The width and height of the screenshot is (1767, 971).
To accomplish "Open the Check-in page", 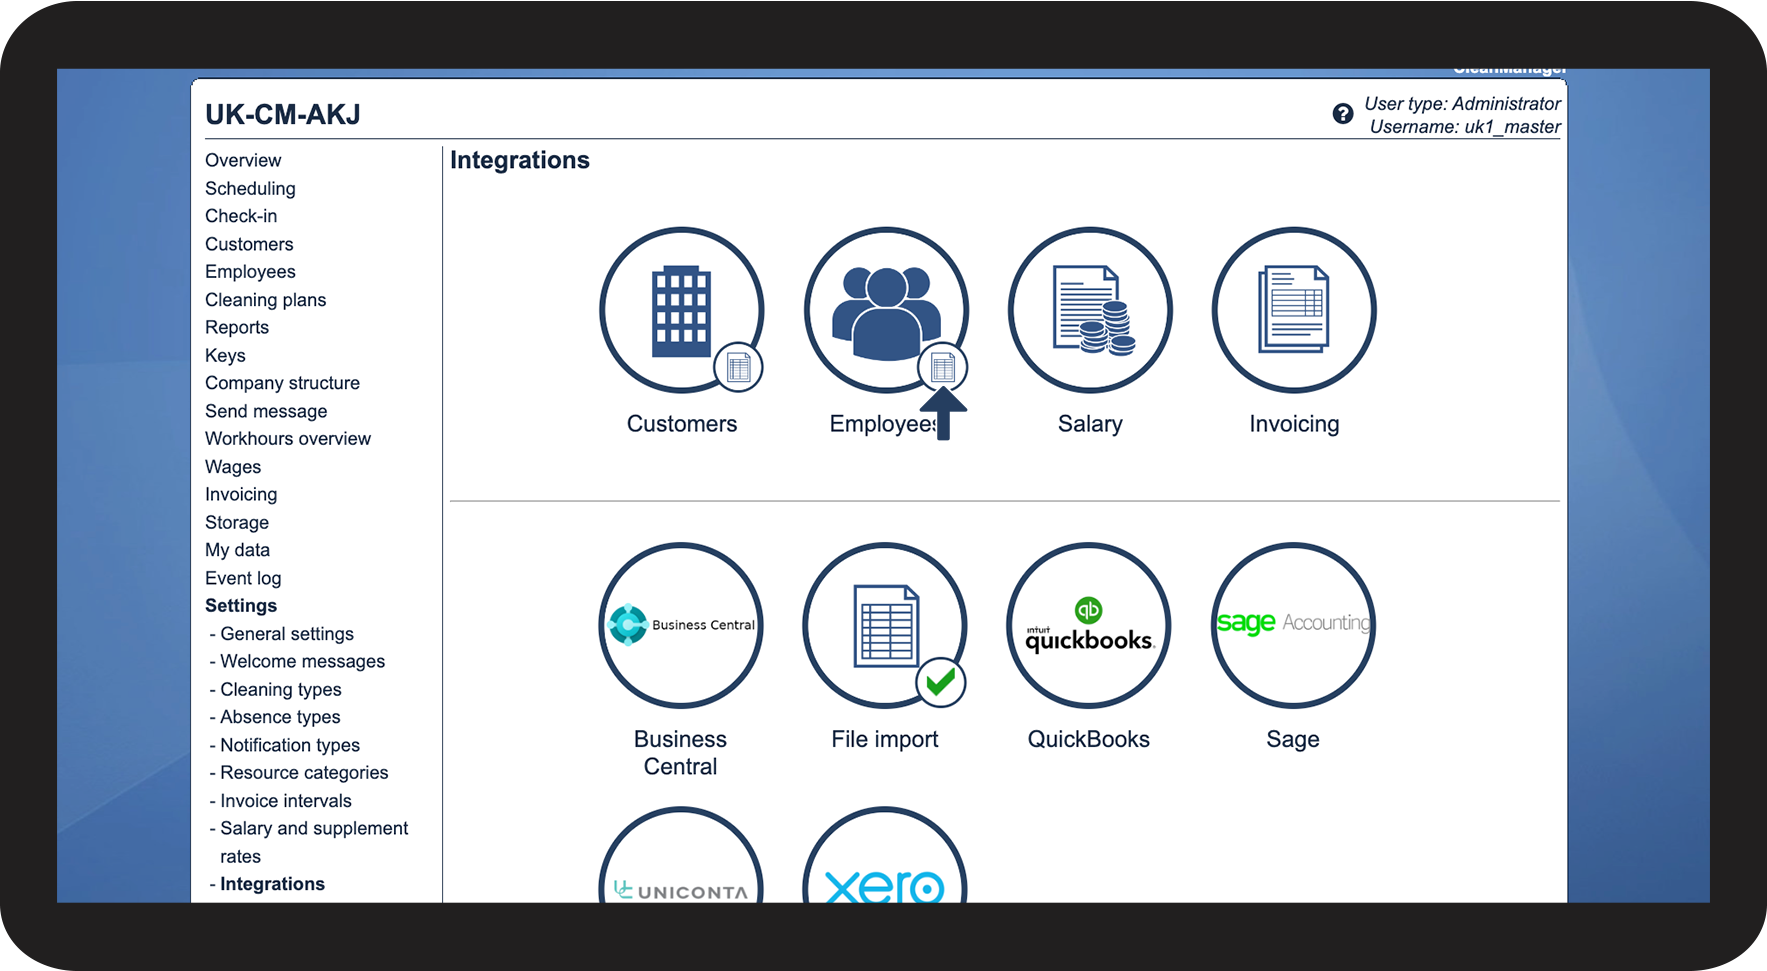I will (x=241, y=216).
